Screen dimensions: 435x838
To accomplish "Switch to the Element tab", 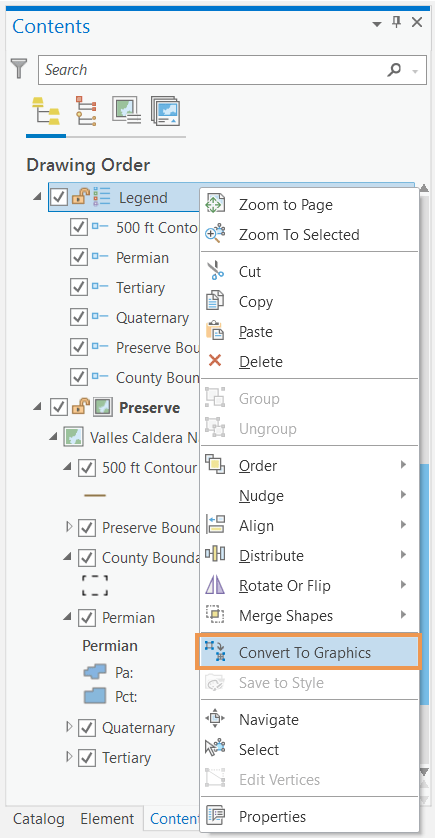I will pos(107,819).
